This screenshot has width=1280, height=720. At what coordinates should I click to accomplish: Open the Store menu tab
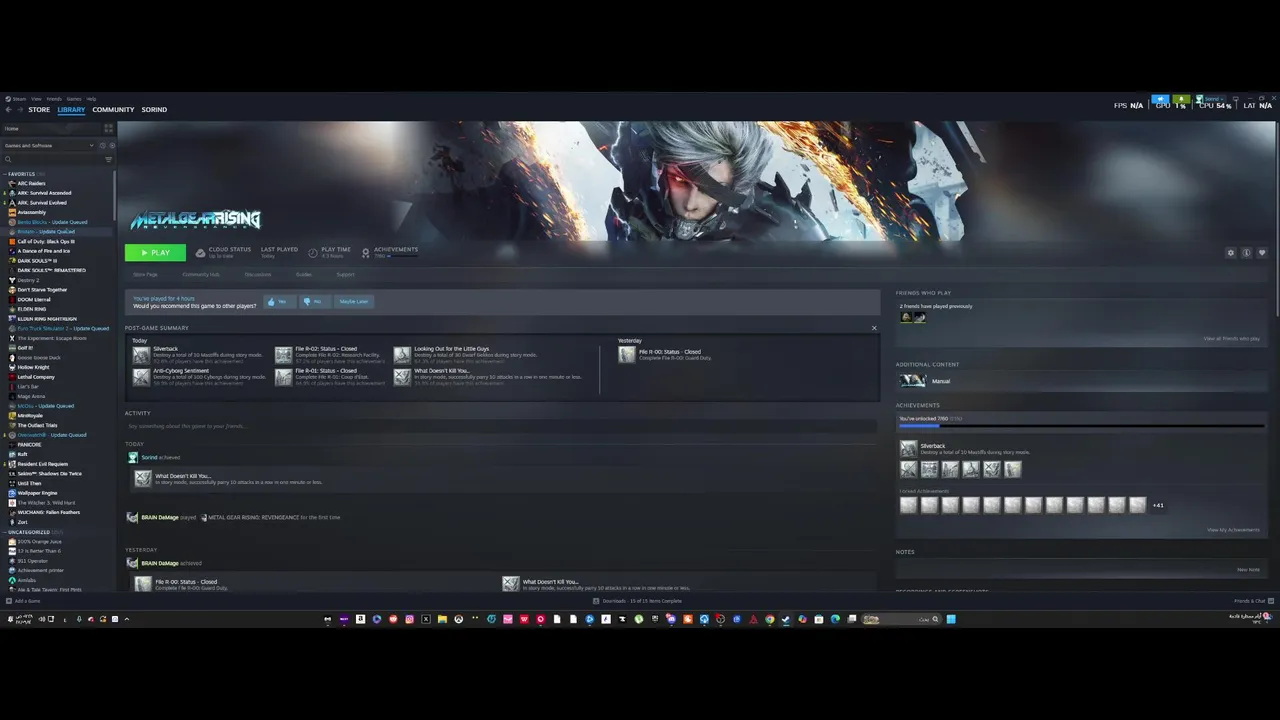click(39, 109)
